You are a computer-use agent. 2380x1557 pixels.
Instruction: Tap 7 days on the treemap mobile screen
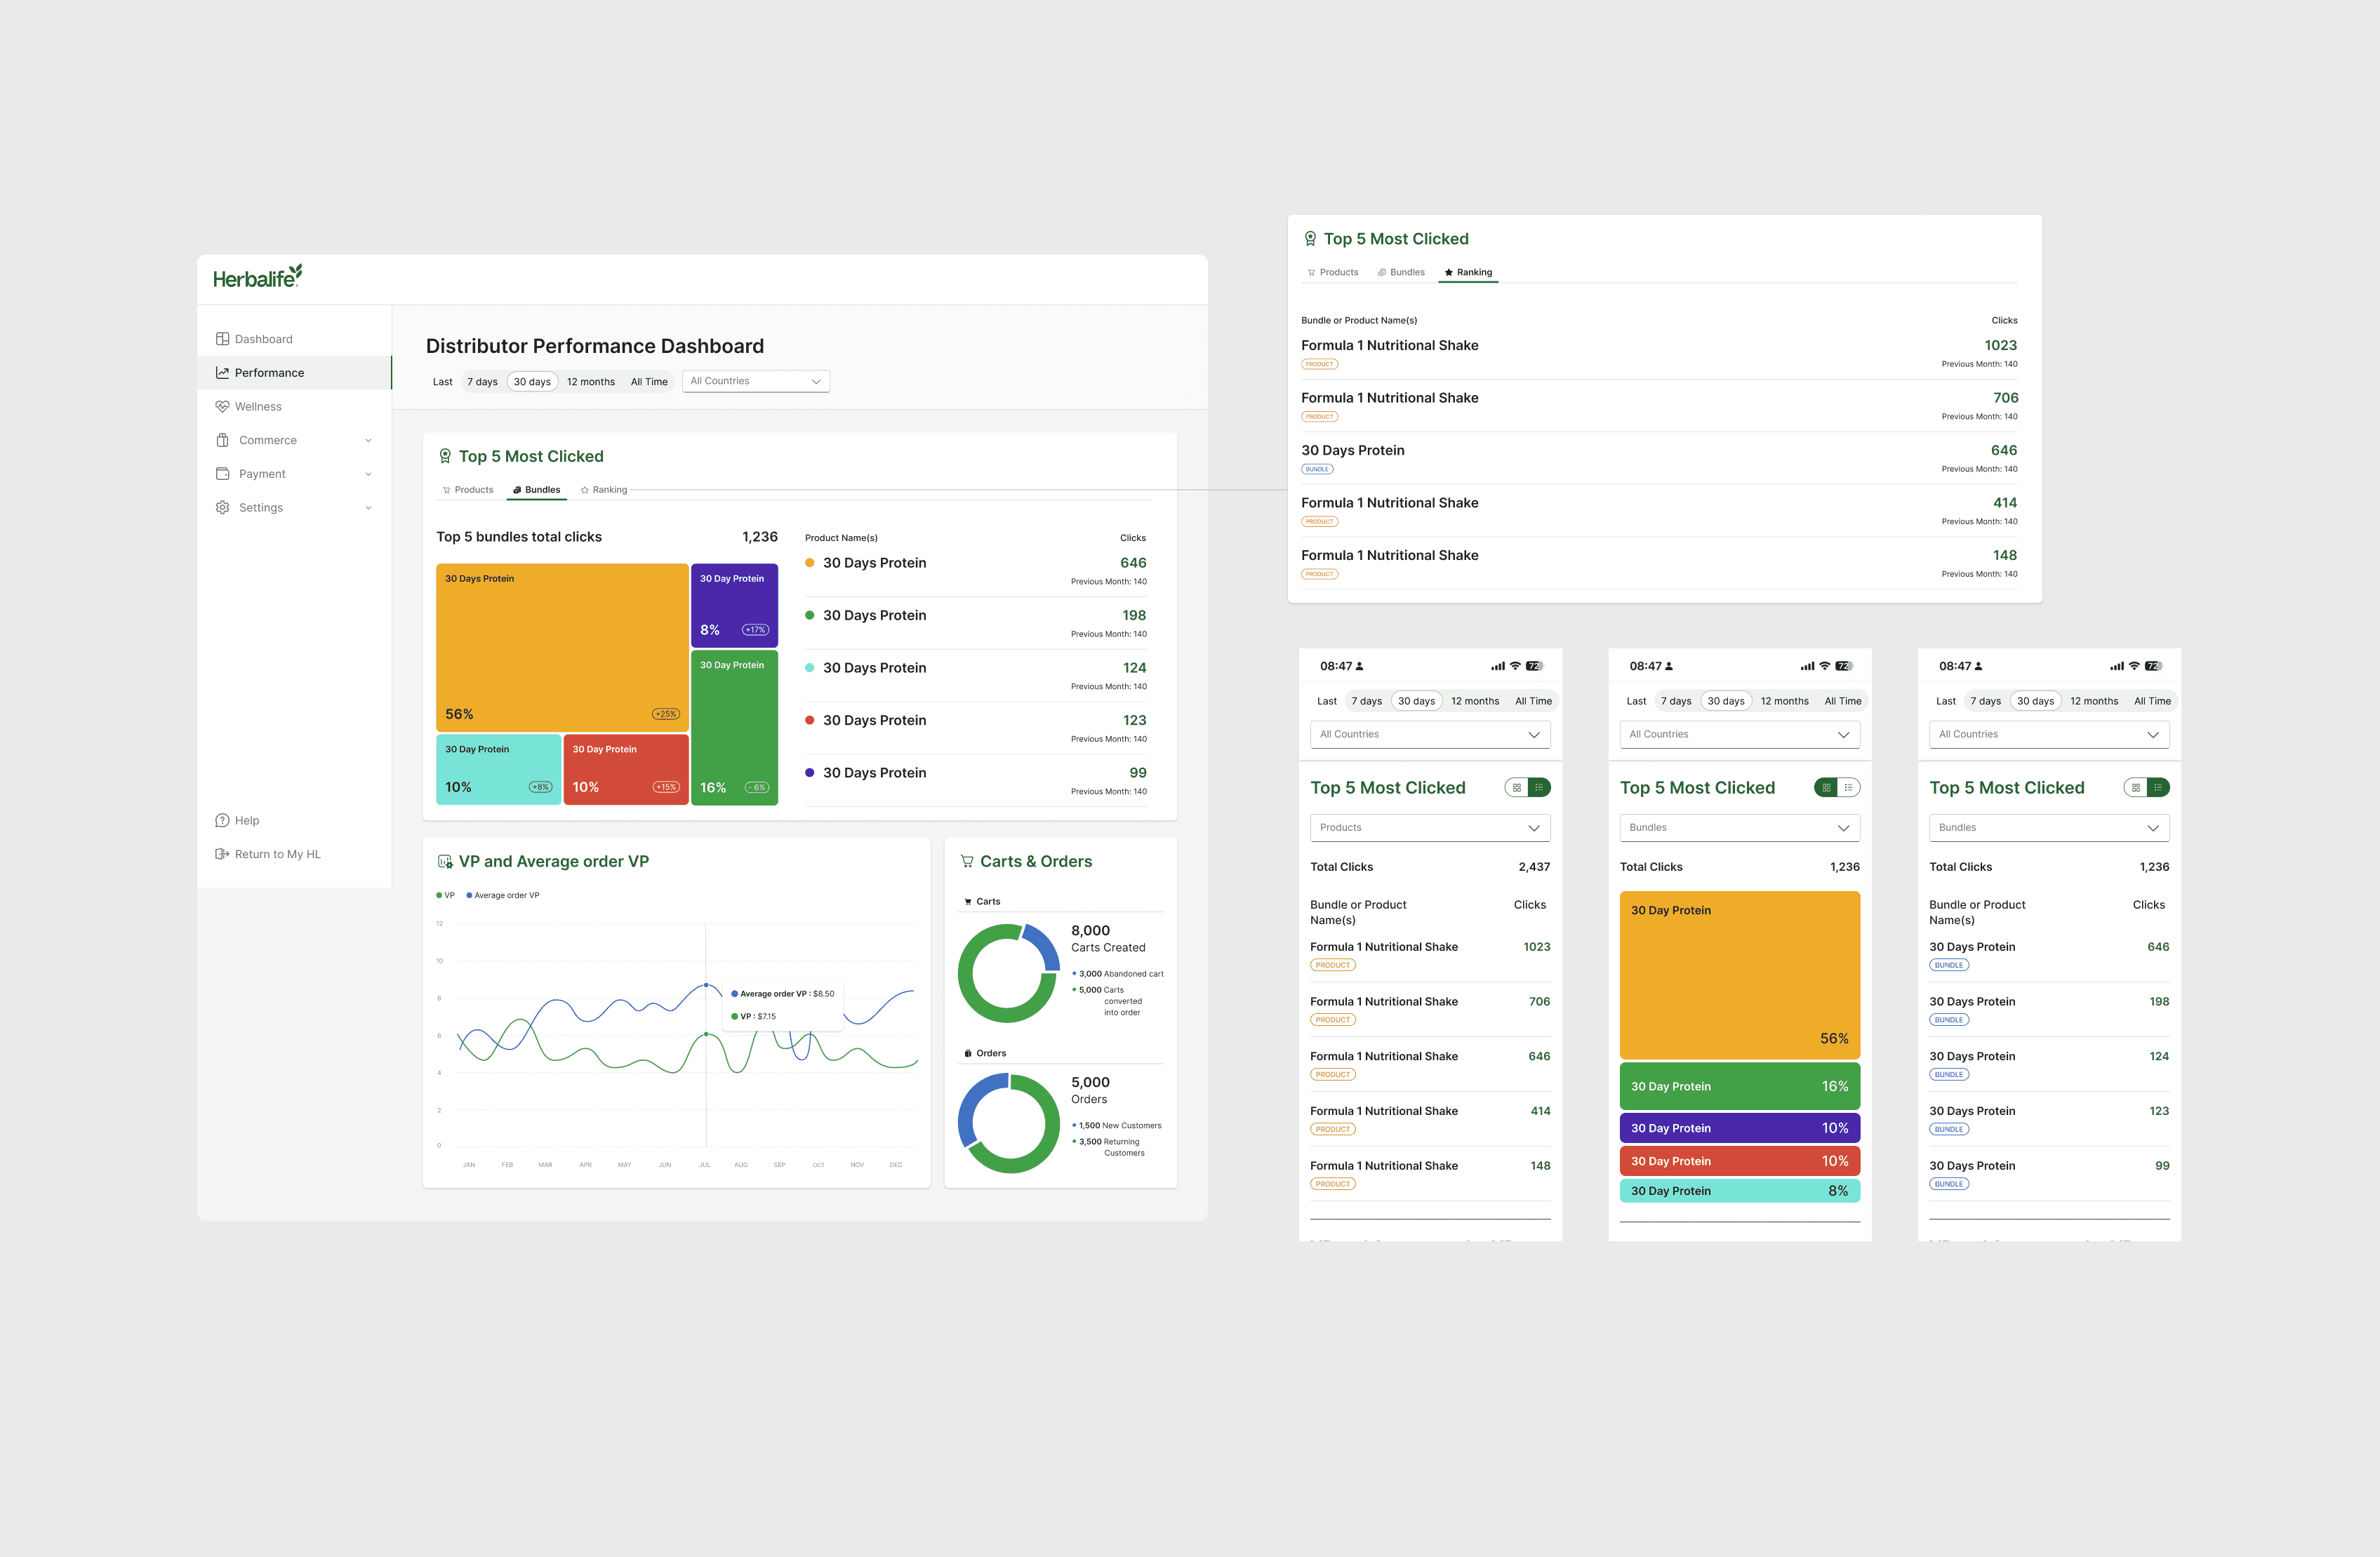1676,701
